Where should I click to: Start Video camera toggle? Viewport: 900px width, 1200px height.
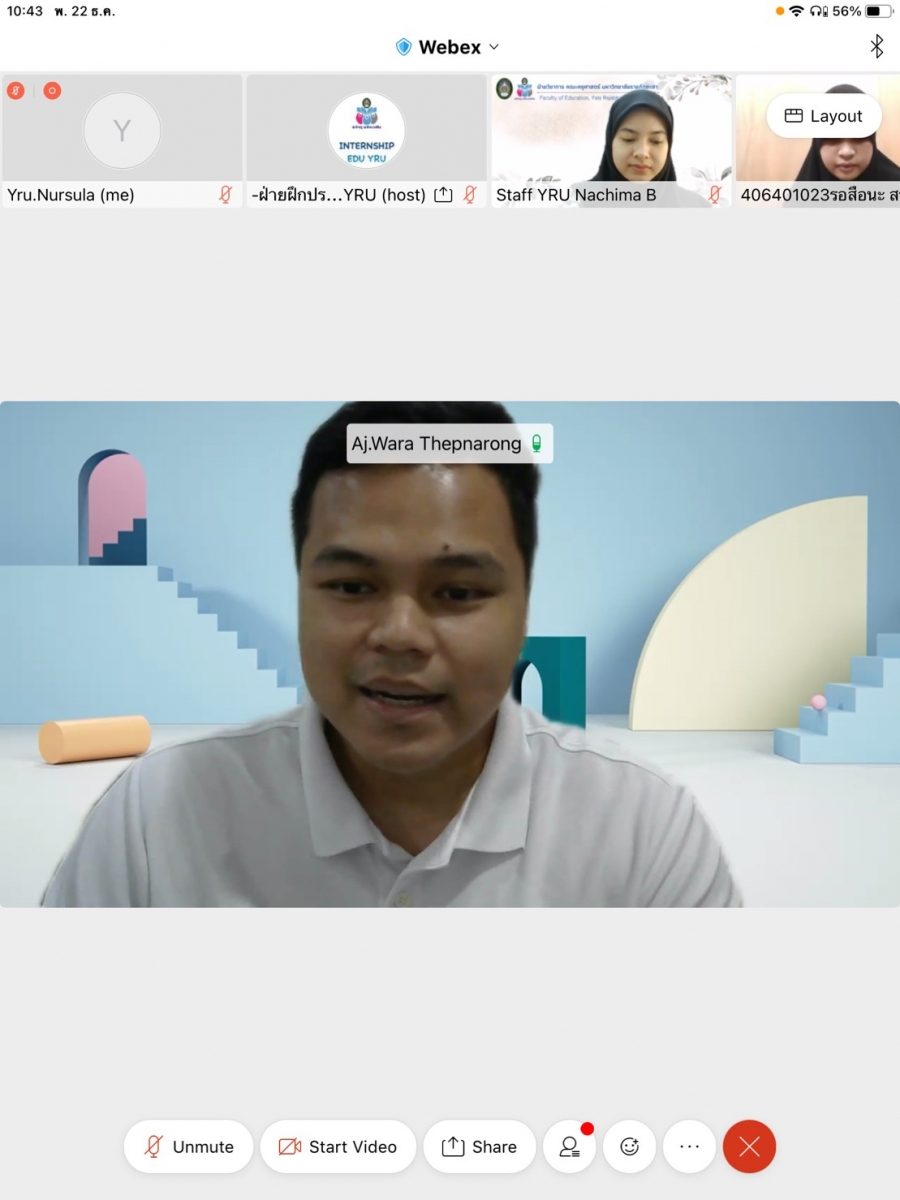[x=338, y=1147]
